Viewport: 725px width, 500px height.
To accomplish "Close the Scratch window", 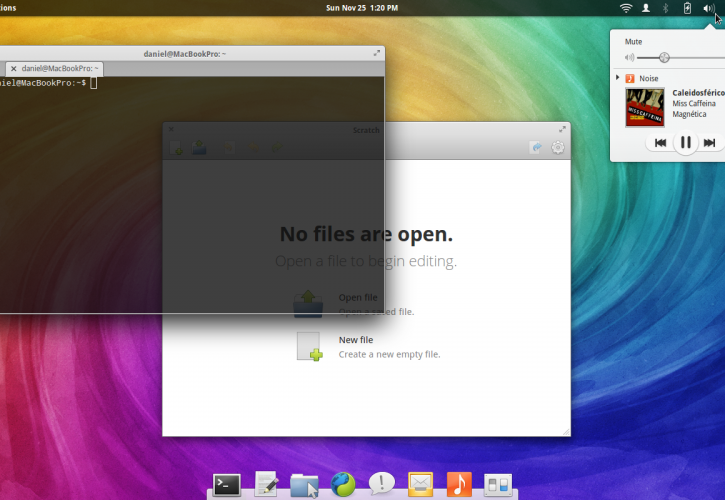I will (171, 130).
